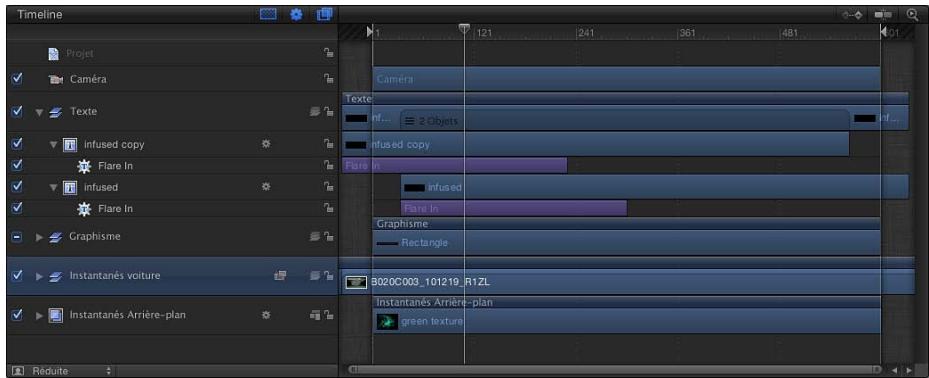Click the 2D/3D group icon on Texte row

(315, 111)
